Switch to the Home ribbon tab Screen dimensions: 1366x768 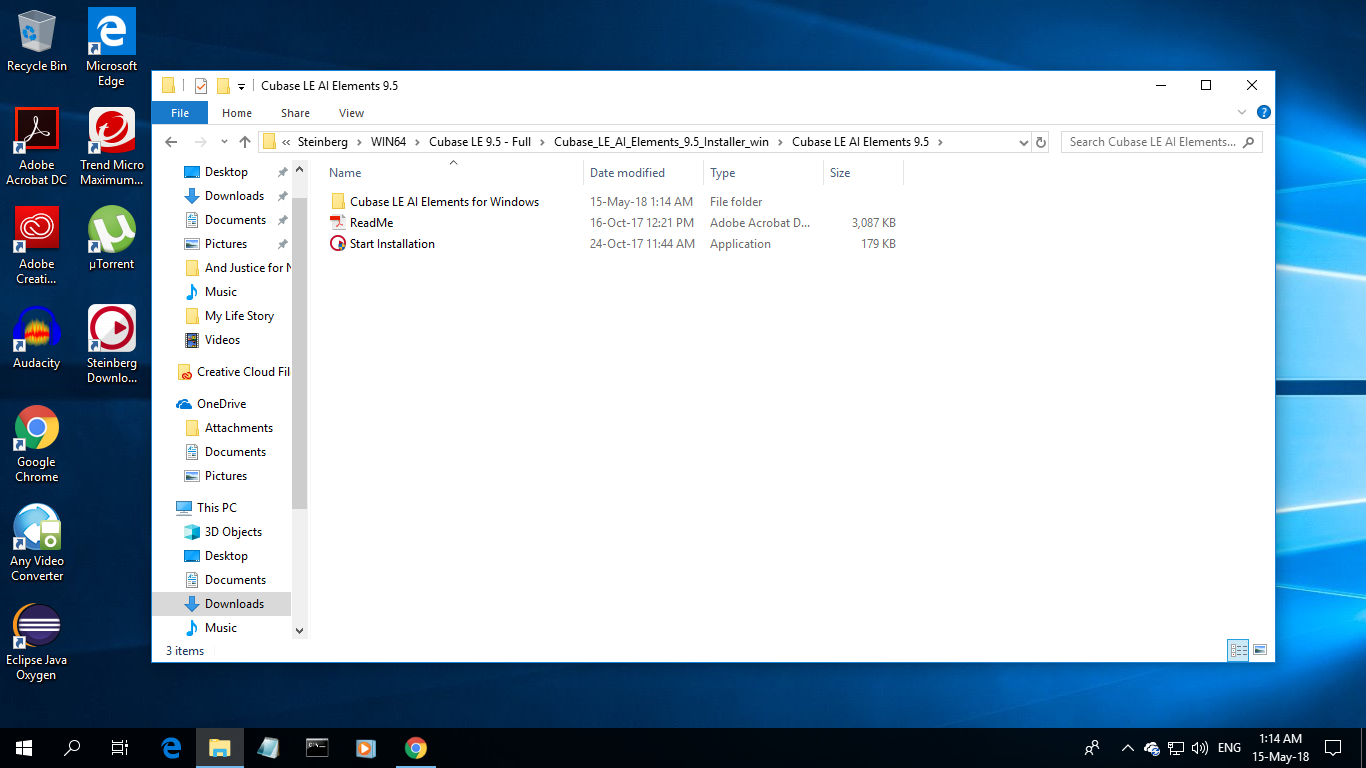click(237, 113)
